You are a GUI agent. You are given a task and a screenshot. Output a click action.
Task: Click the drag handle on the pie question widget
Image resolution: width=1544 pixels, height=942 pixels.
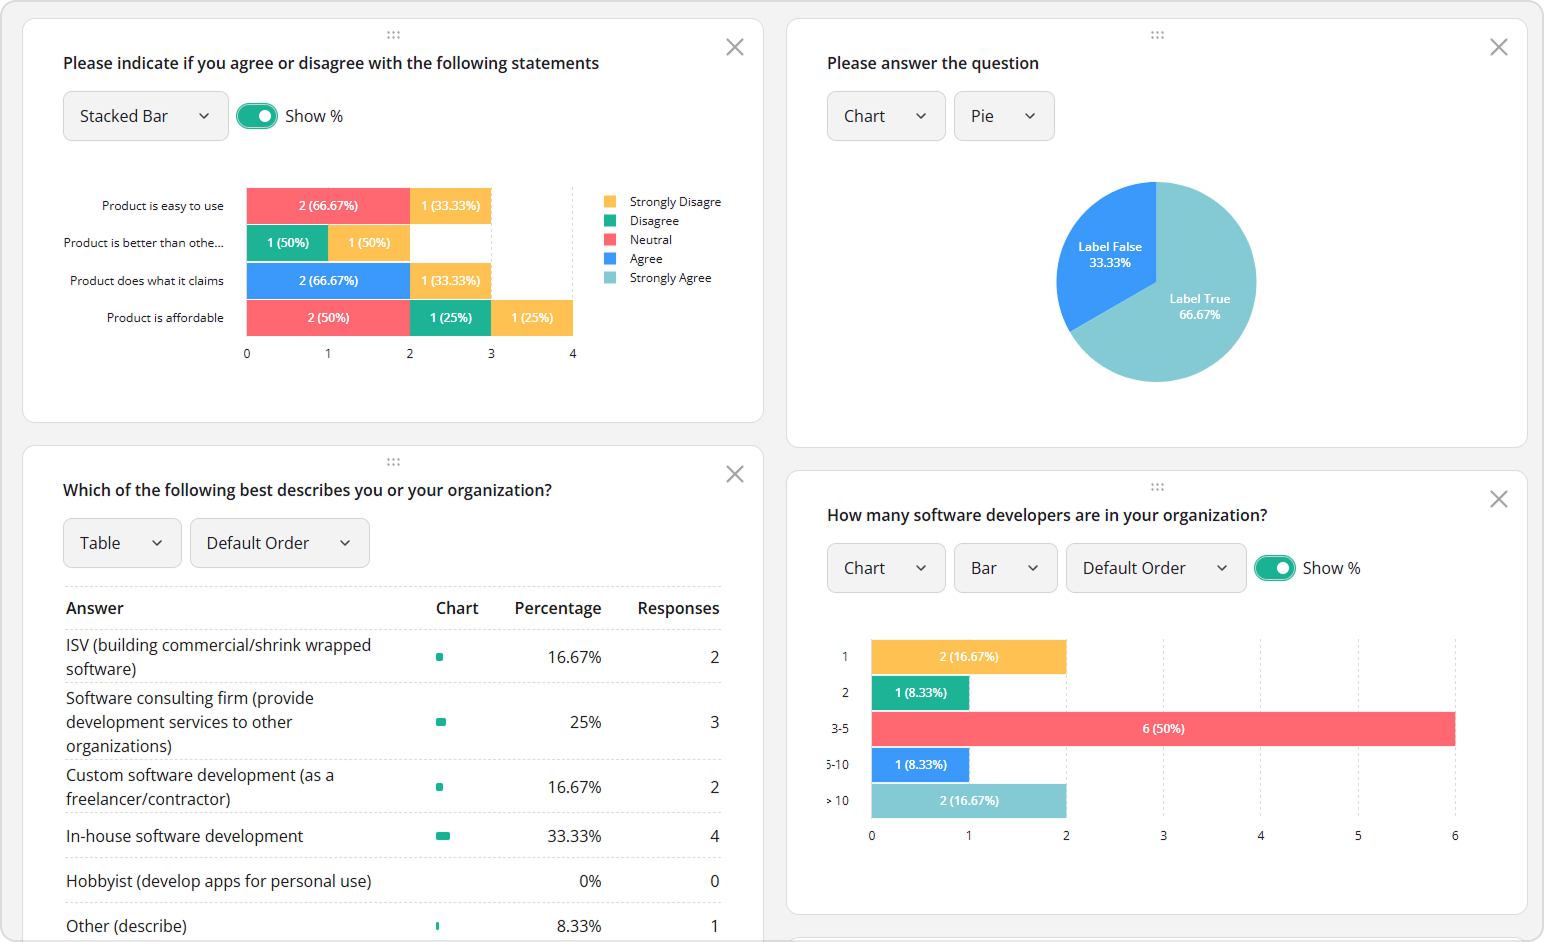click(x=1157, y=34)
